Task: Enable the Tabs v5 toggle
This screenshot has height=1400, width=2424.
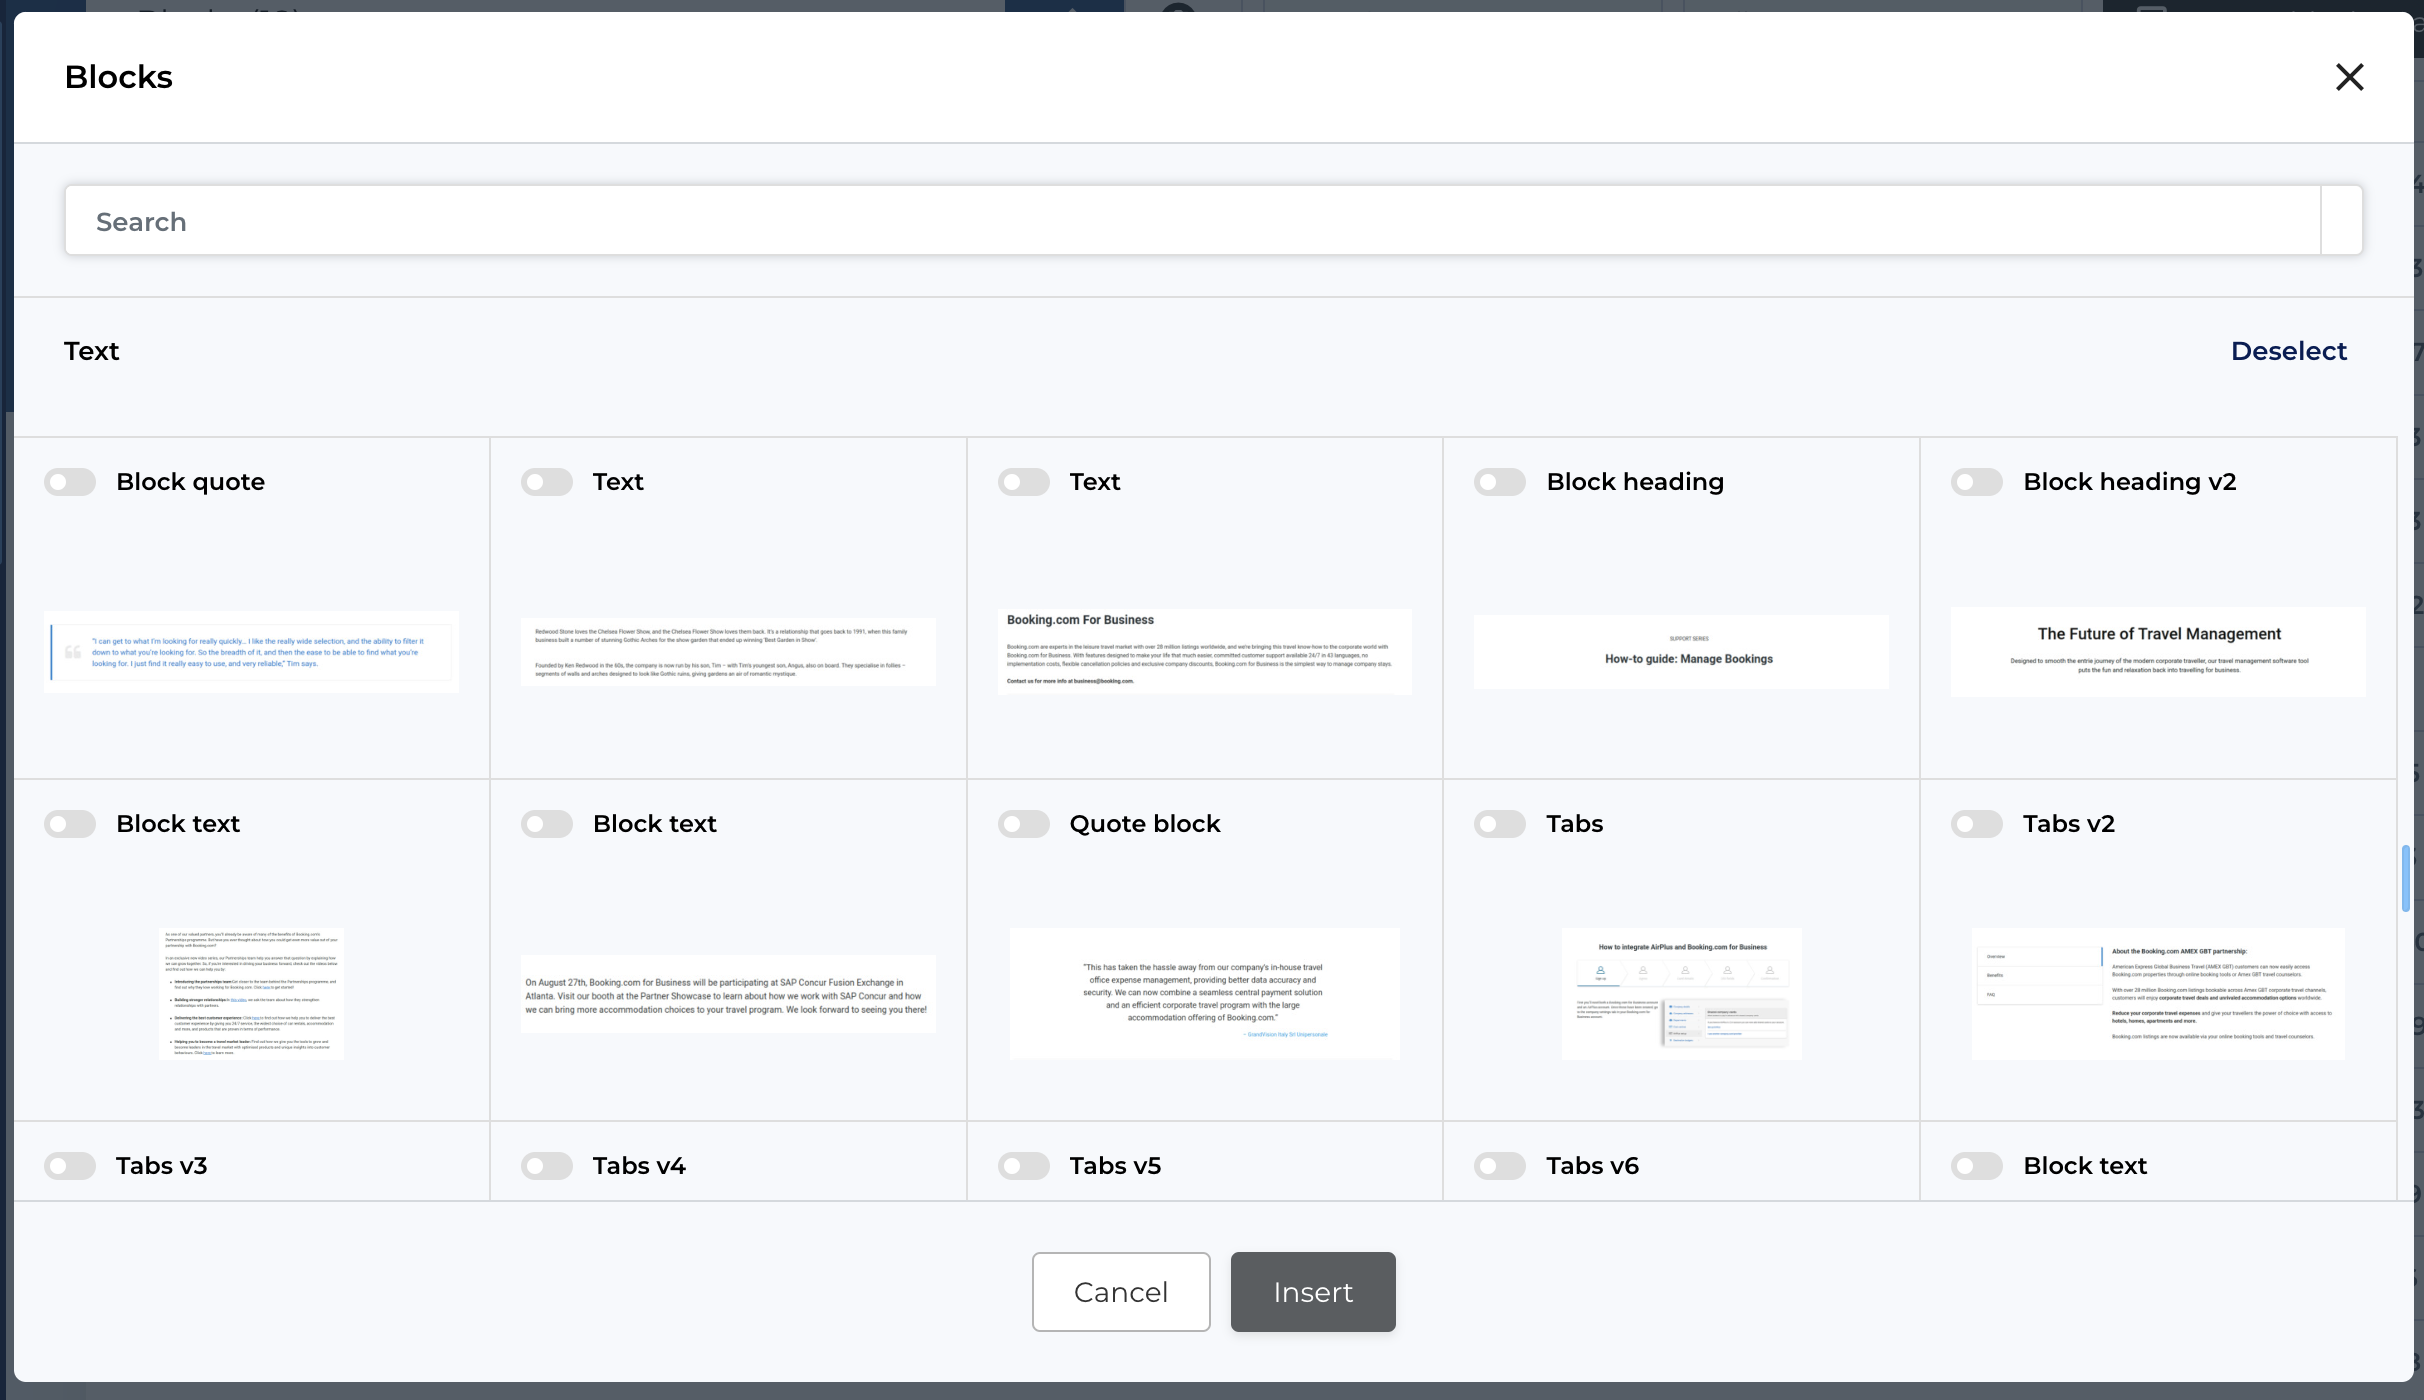Action: coord(1023,1166)
